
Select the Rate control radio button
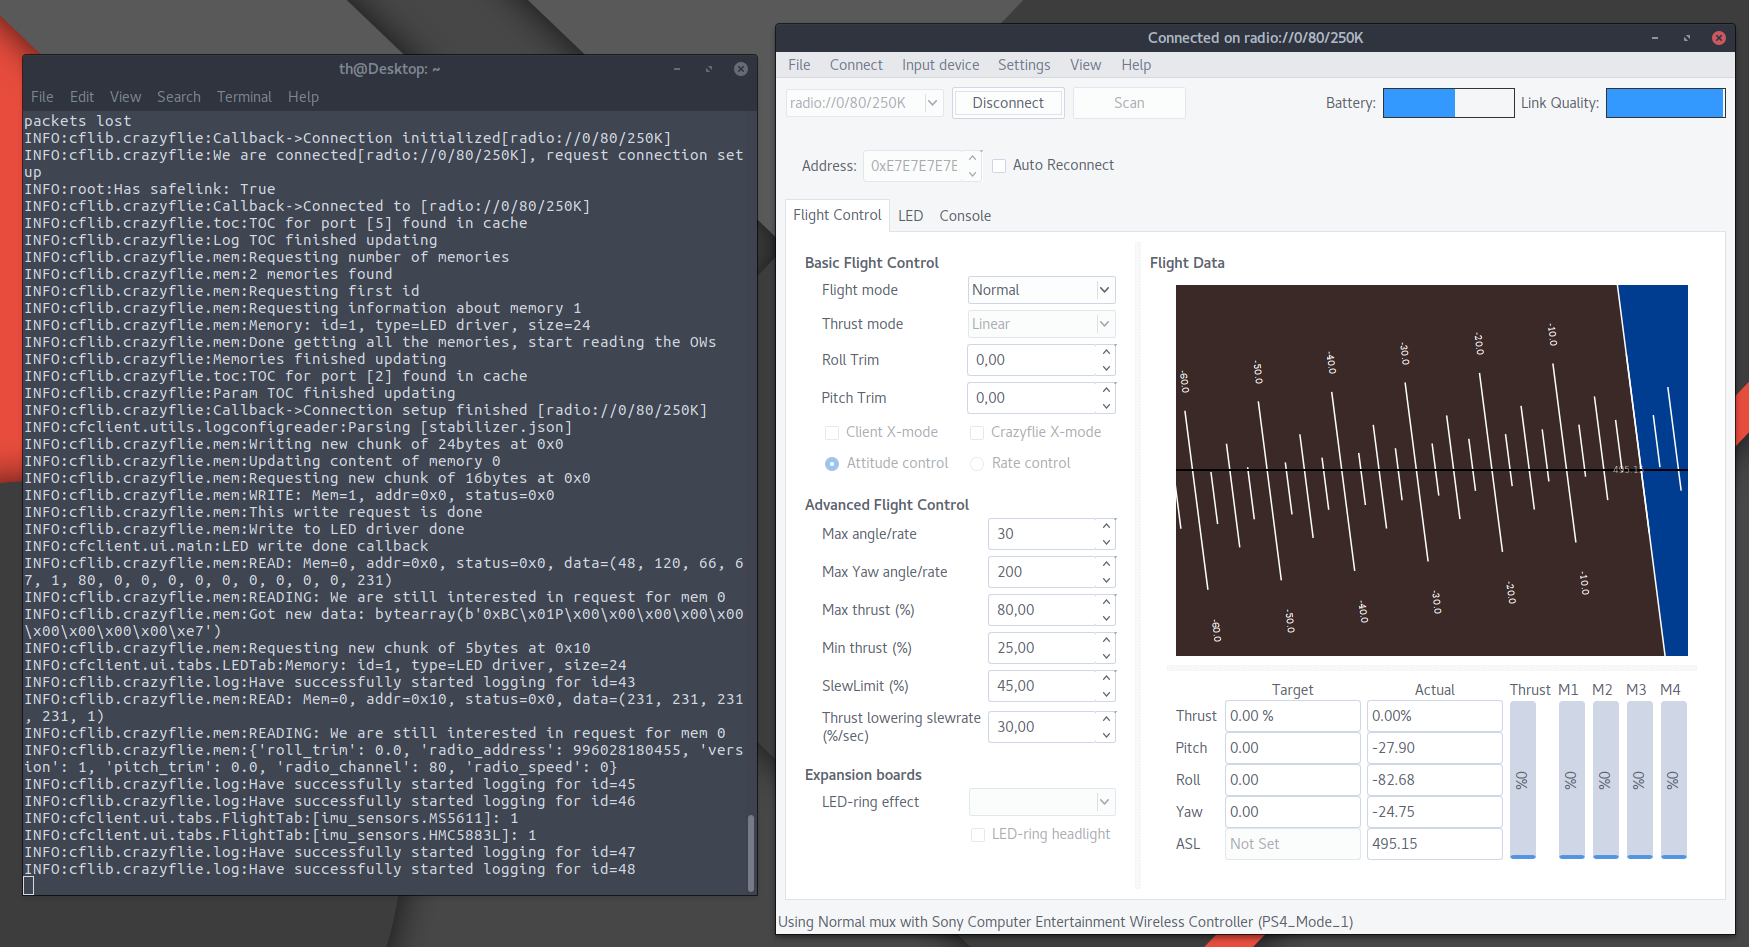click(977, 464)
